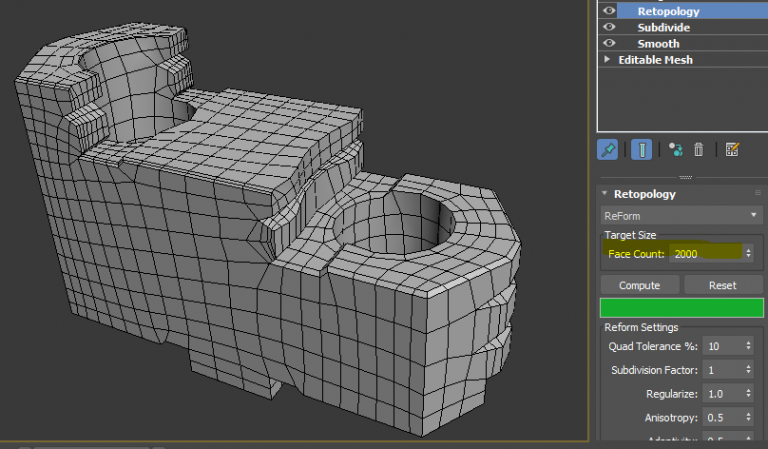Screen dimensions: 768x449
Task: Click the Regularize value field
Action: coord(723,394)
